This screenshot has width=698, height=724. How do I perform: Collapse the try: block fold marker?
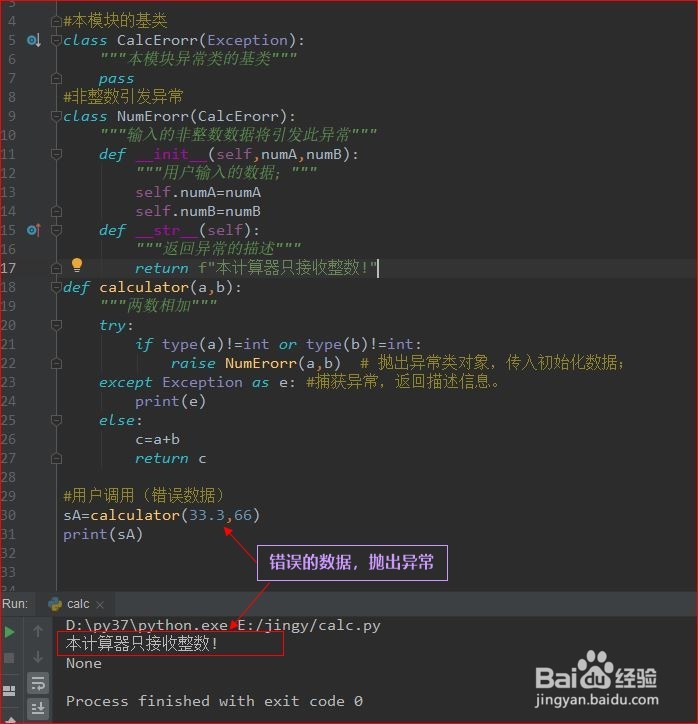coord(56,325)
